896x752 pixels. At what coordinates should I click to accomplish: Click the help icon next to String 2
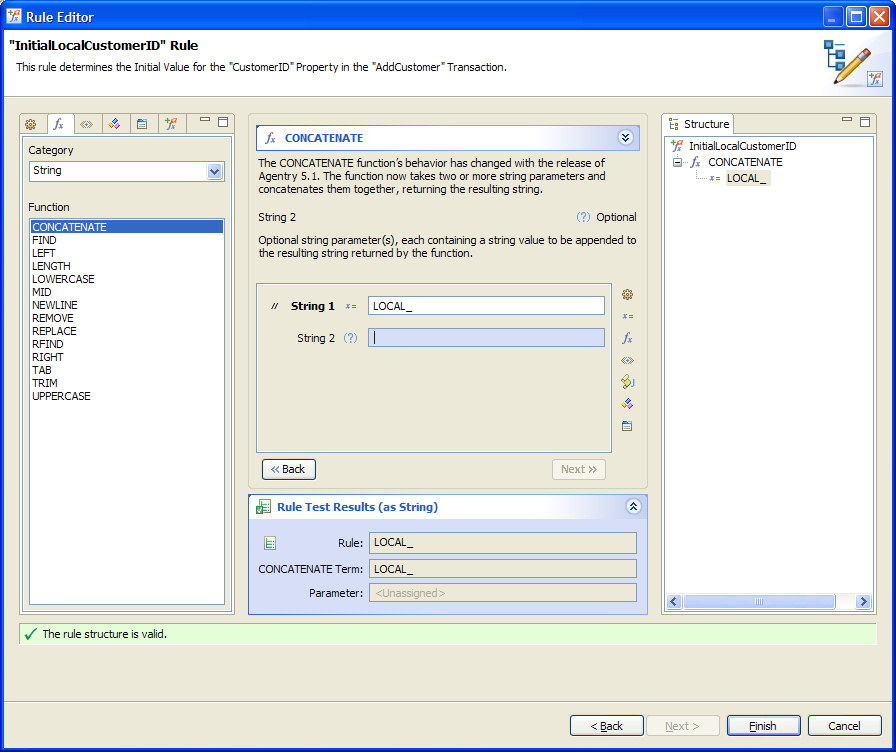(350, 338)
